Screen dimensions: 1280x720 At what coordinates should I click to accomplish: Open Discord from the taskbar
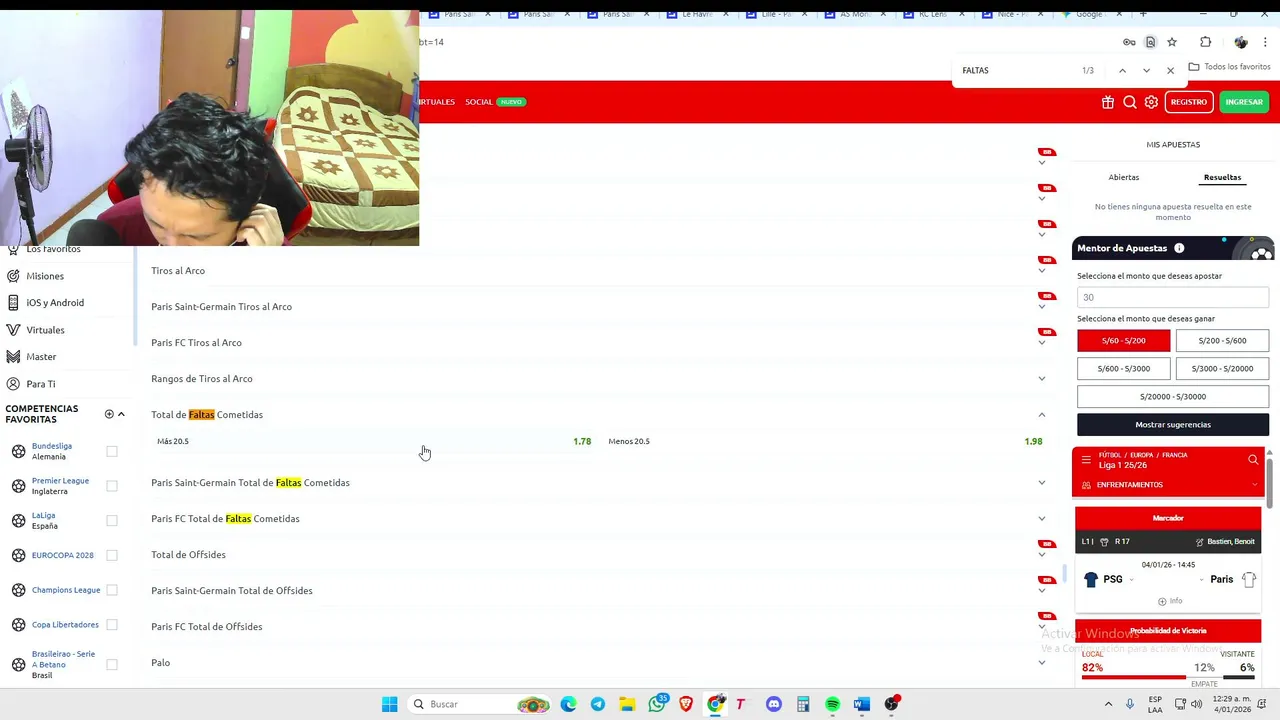point(773,704)
